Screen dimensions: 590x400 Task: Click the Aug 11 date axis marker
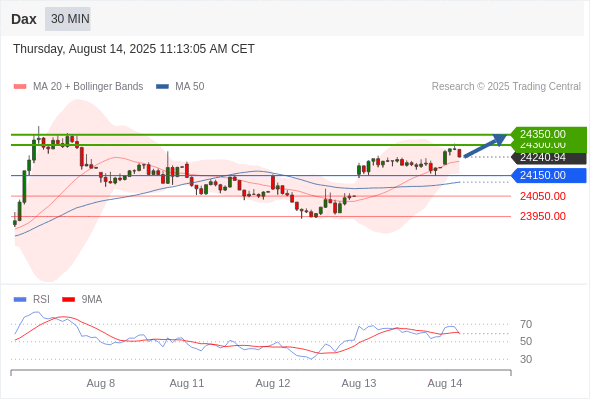(187, 383)
